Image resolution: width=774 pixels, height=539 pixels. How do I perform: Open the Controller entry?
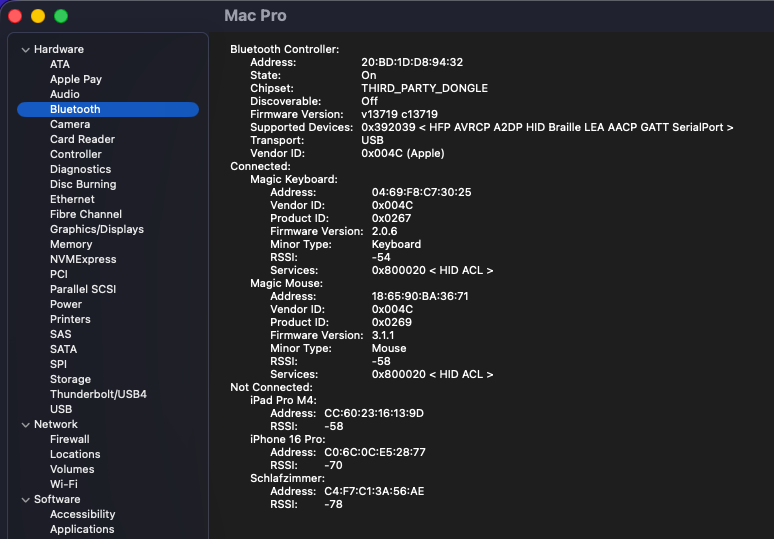tap(76, 154)
